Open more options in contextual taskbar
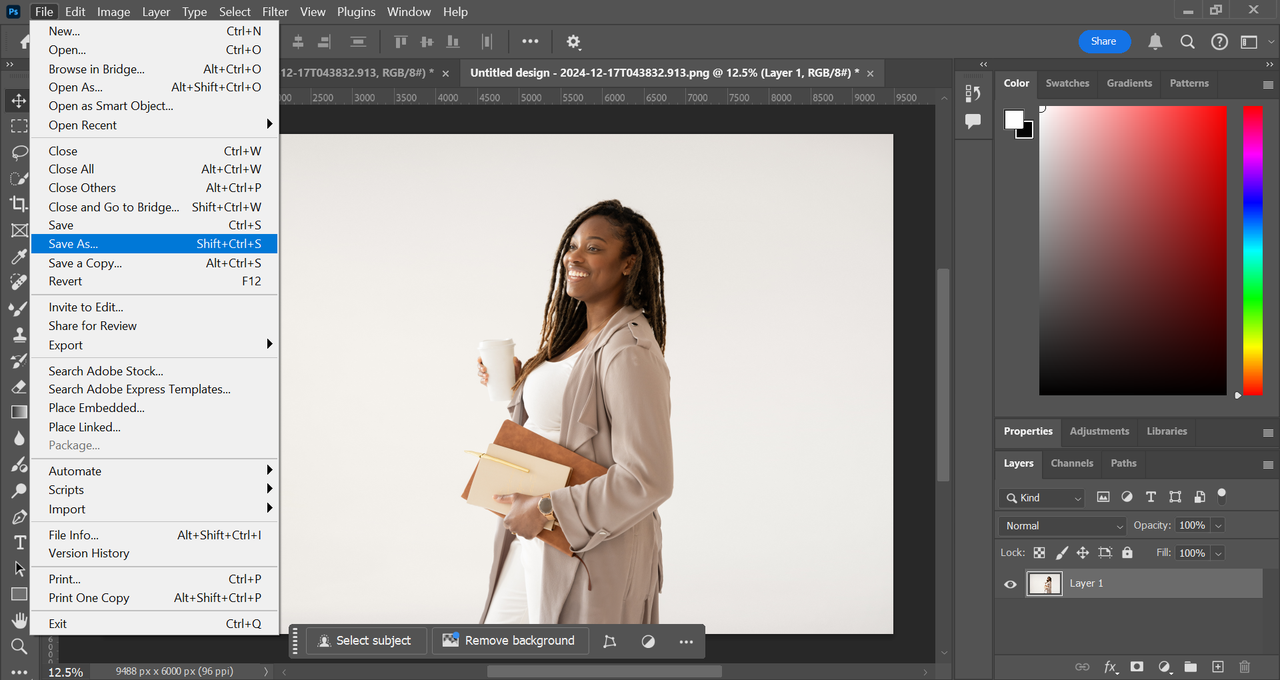The image size is (1280, 680). 686,641
